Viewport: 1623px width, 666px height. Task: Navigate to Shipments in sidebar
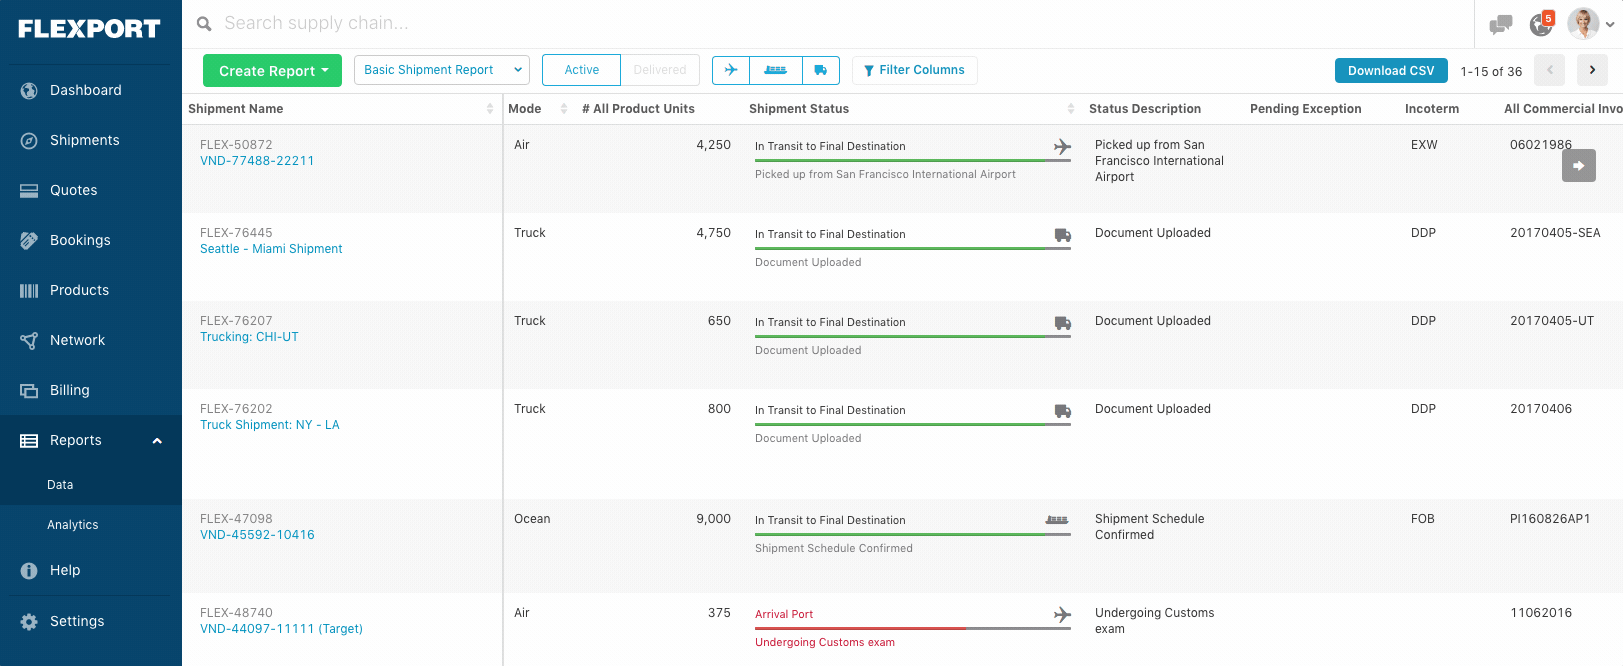[84, 140]
